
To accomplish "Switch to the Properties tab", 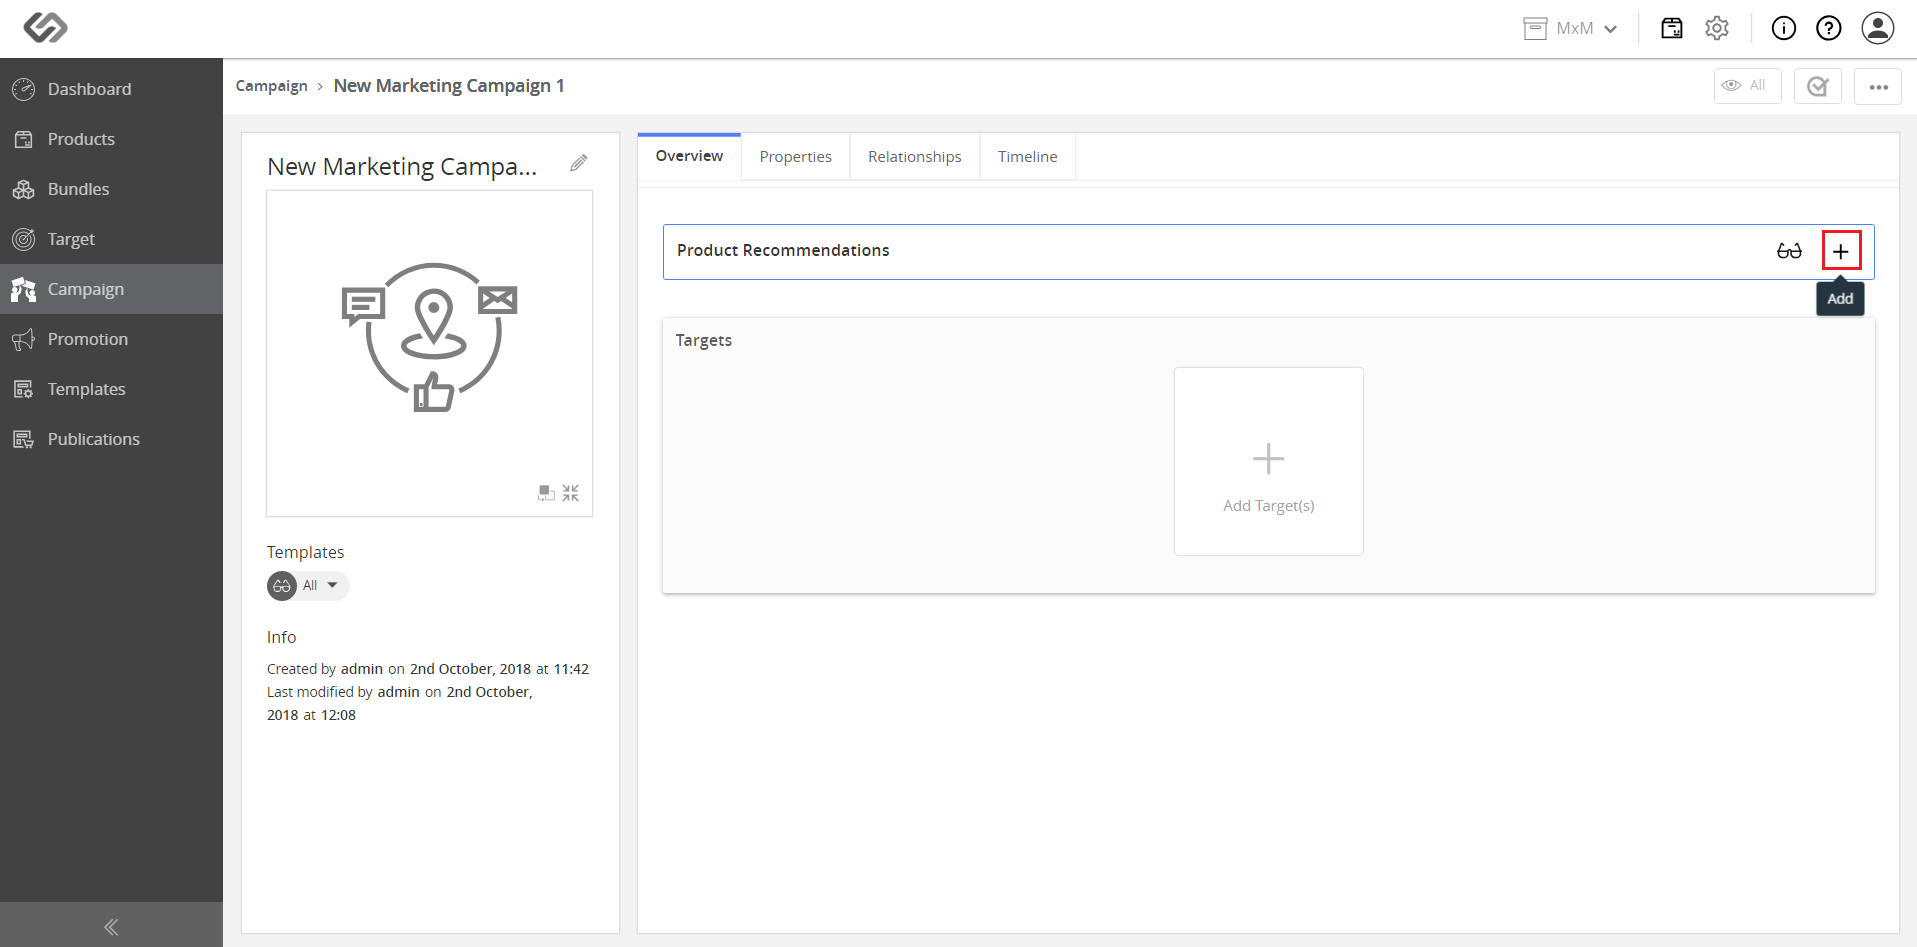I will tap(795, 157).
